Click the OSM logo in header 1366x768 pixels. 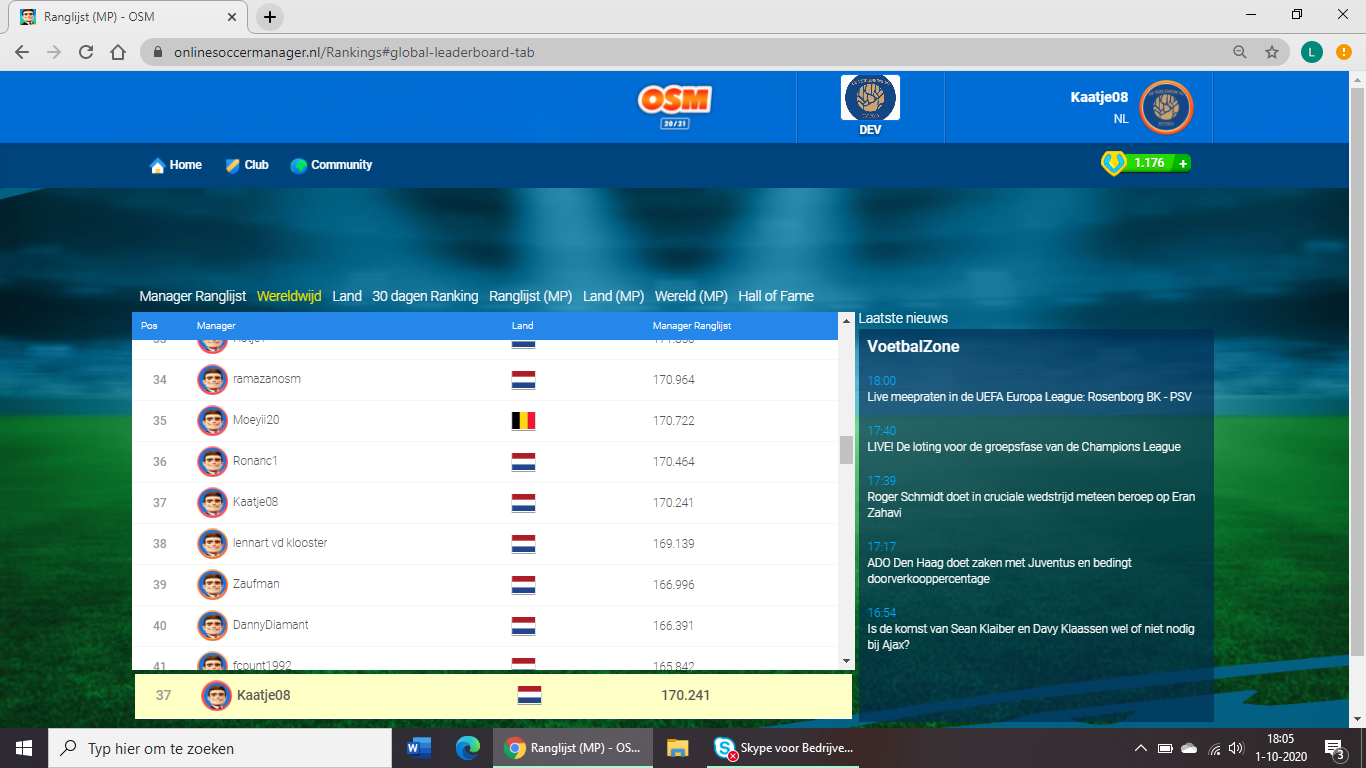pos(674,106)
